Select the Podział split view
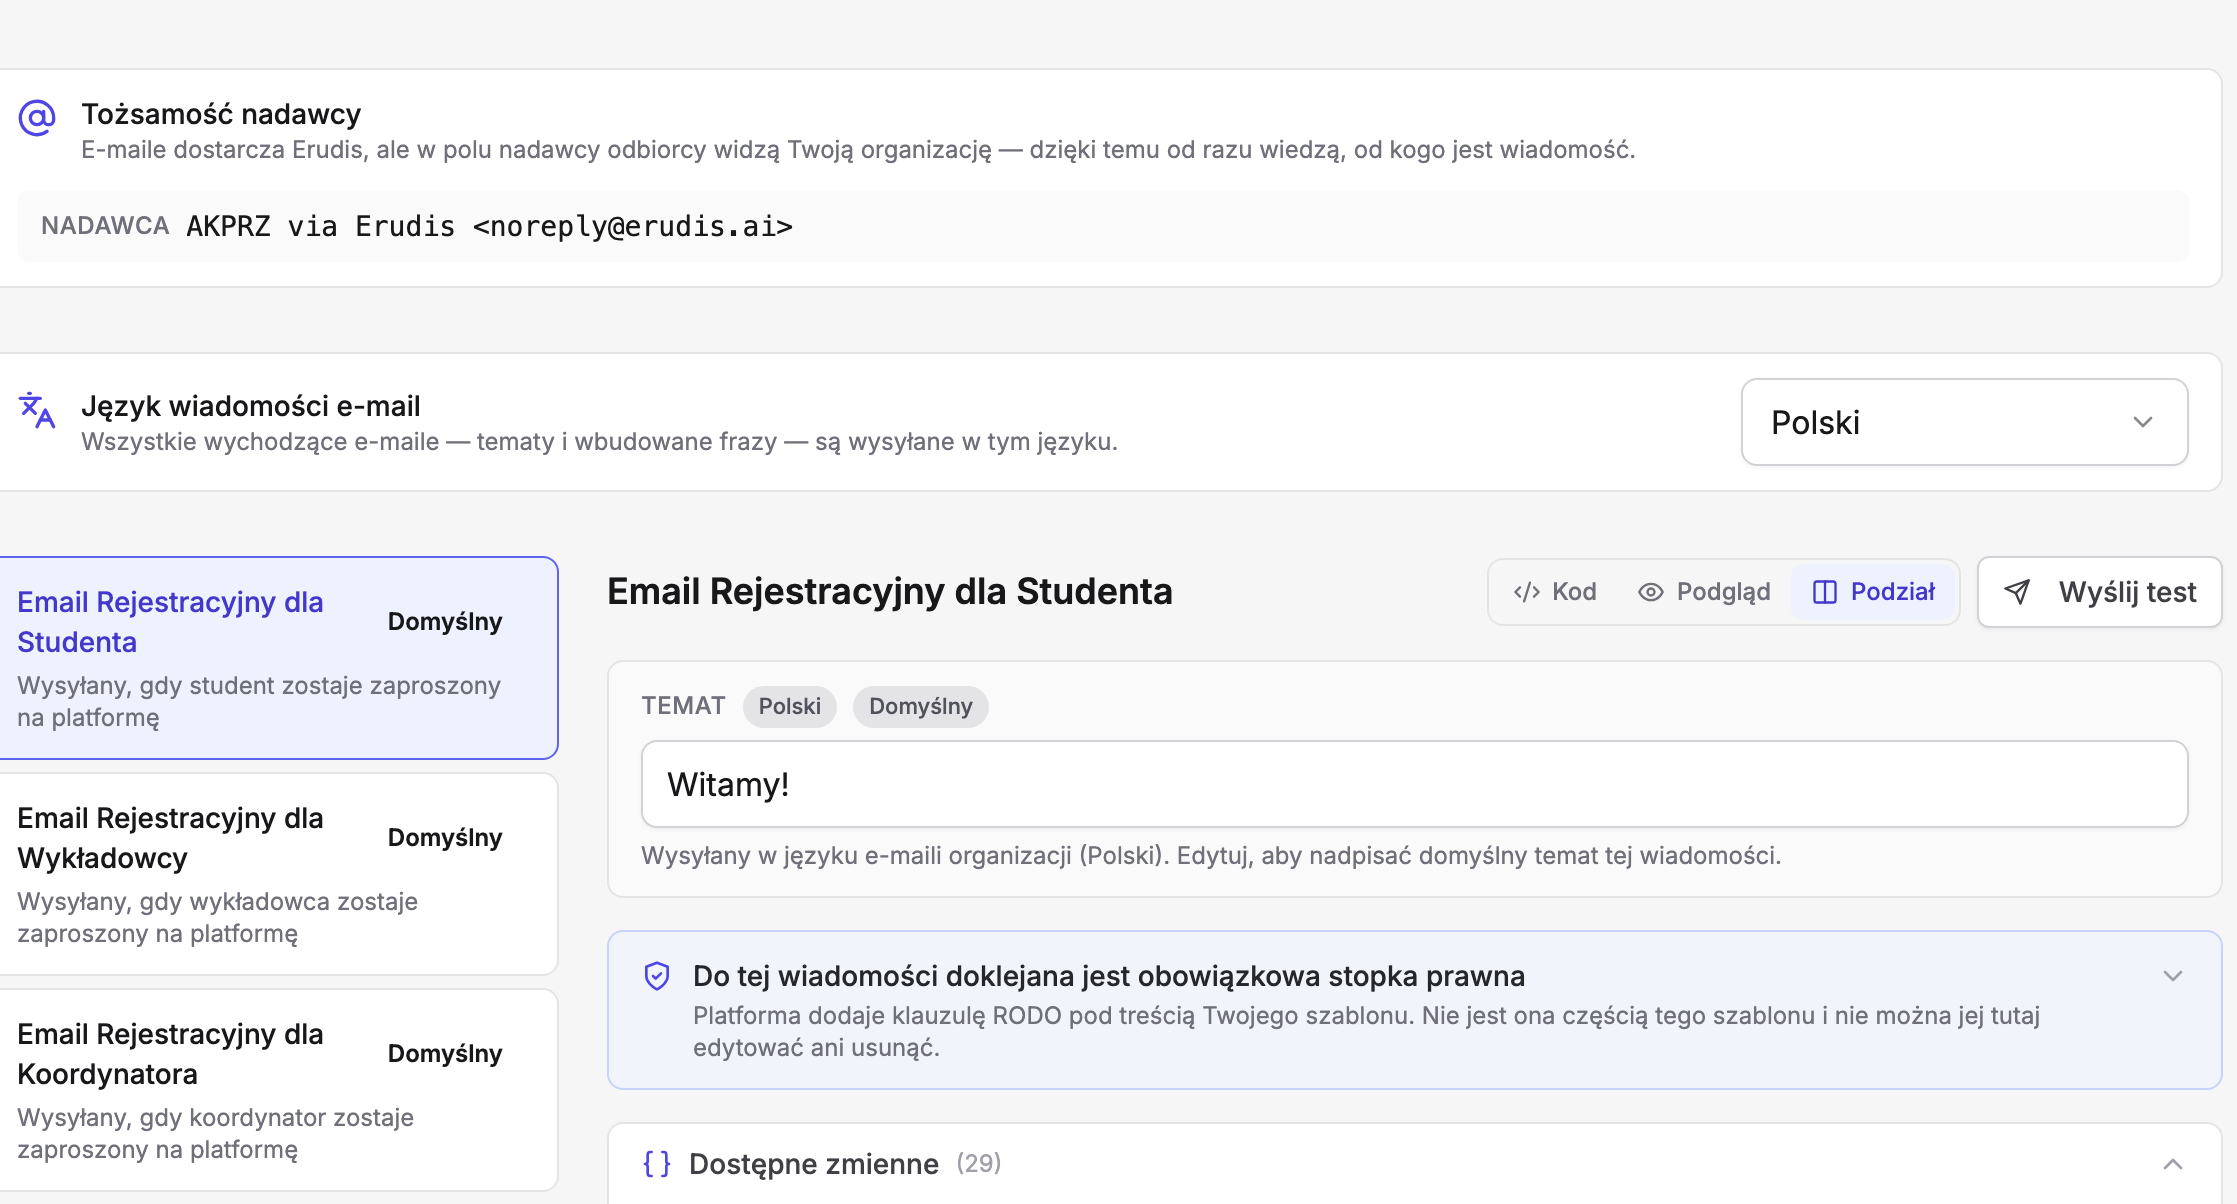Screen dimensions: 2237x1204 tap(1874, 592)
